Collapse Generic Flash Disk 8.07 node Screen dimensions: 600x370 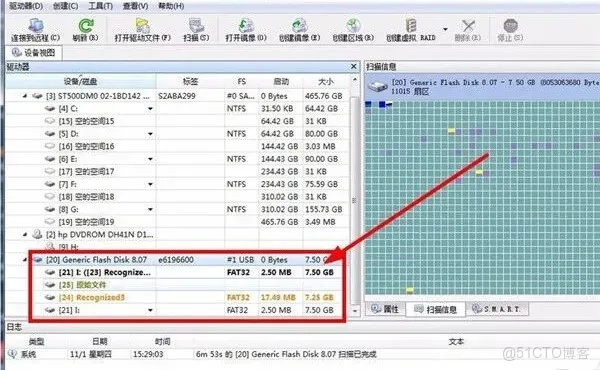[25, 259]
